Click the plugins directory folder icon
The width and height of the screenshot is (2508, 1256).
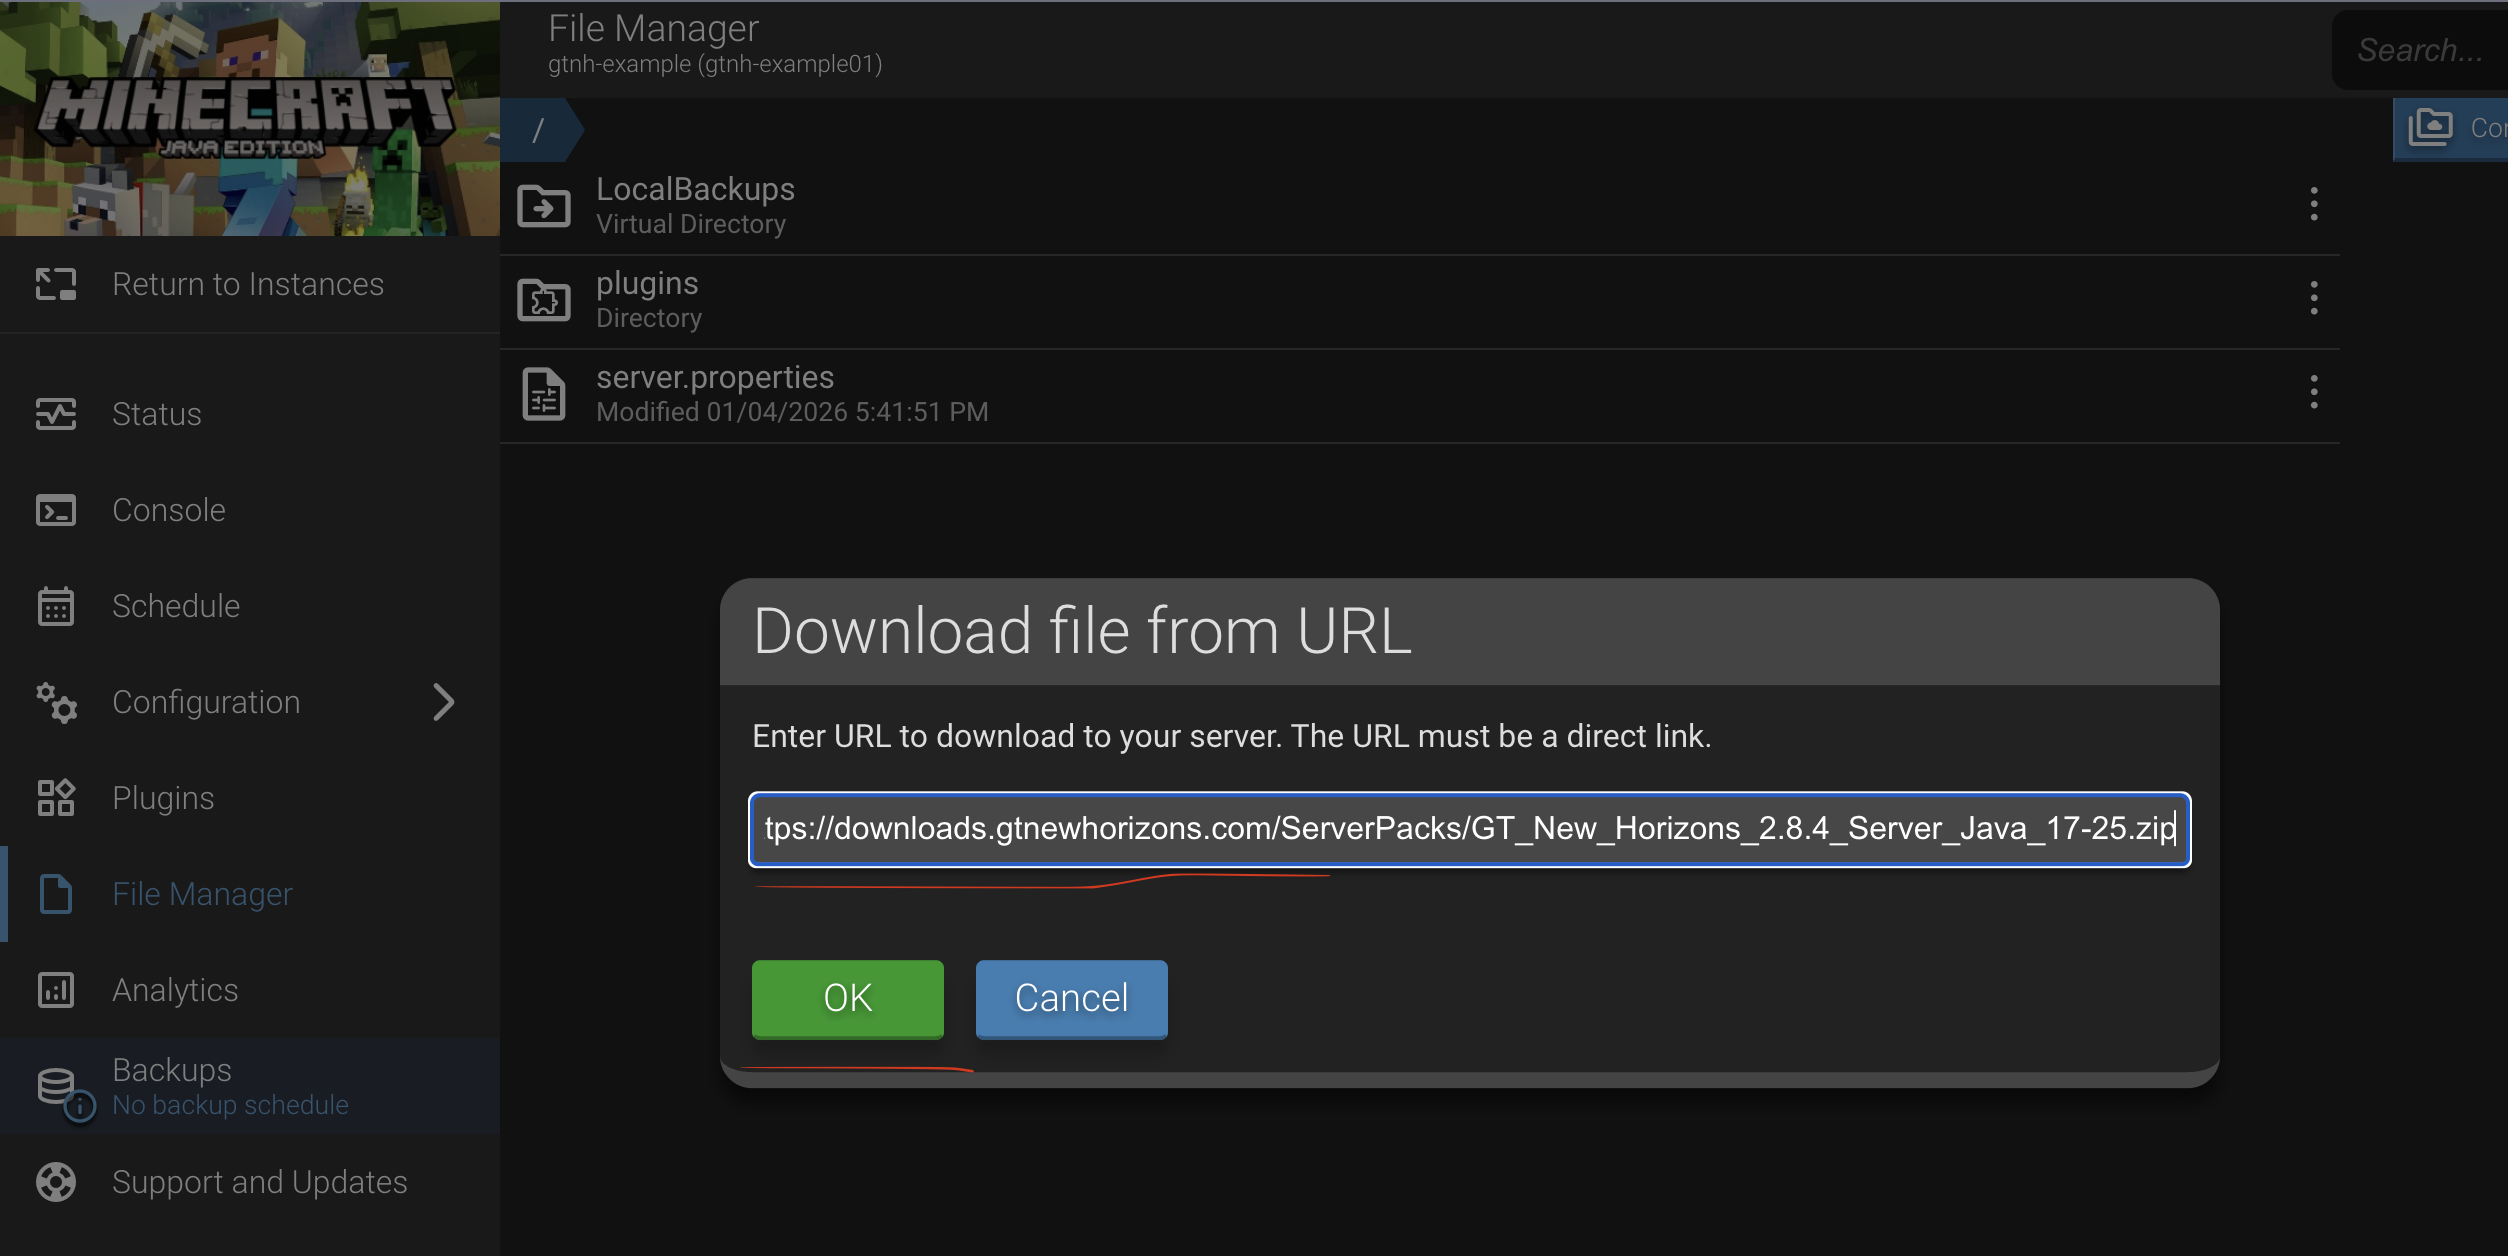(x=544, y=300)
